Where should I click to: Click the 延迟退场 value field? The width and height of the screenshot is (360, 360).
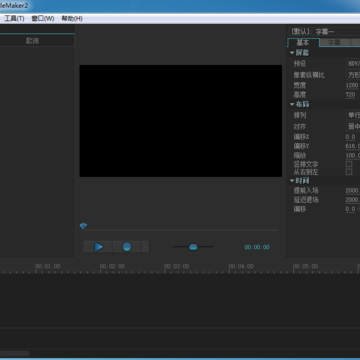(353, 200)
